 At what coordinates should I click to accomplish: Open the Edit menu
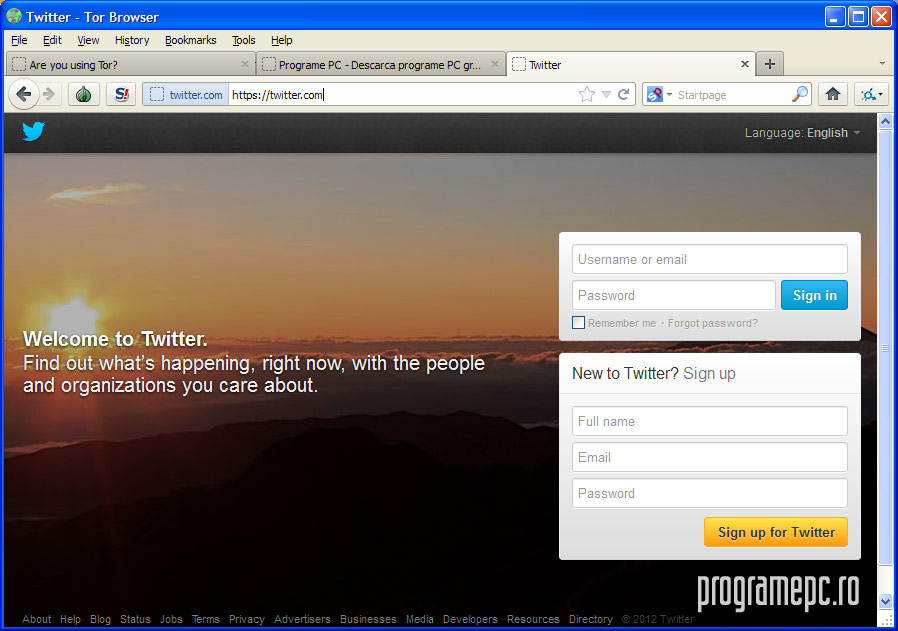pyautogui.click(x=52, y=40)
